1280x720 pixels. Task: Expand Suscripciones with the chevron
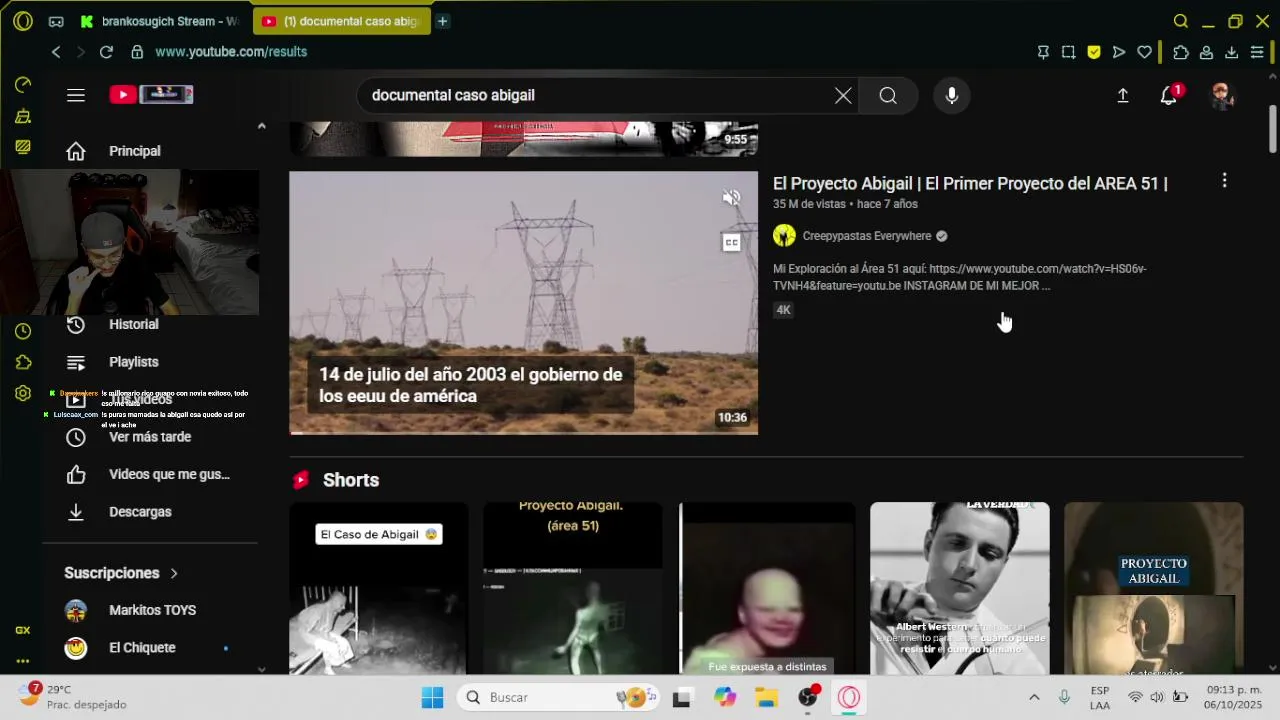(173, 573)
